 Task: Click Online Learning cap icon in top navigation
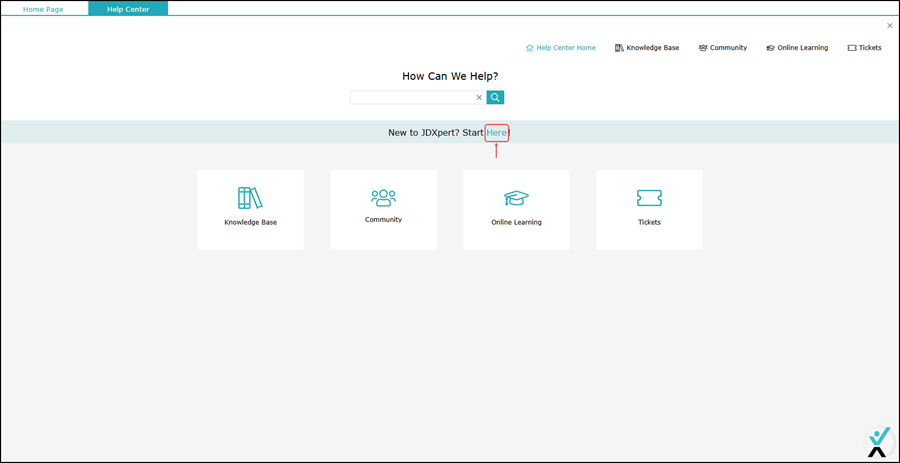771,48
